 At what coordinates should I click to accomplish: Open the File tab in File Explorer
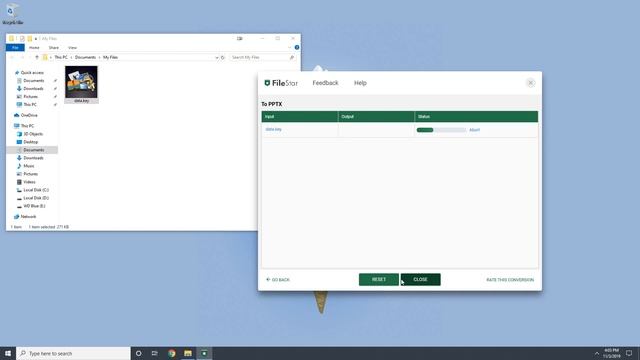pyautogui.click(x=15, y=48)
